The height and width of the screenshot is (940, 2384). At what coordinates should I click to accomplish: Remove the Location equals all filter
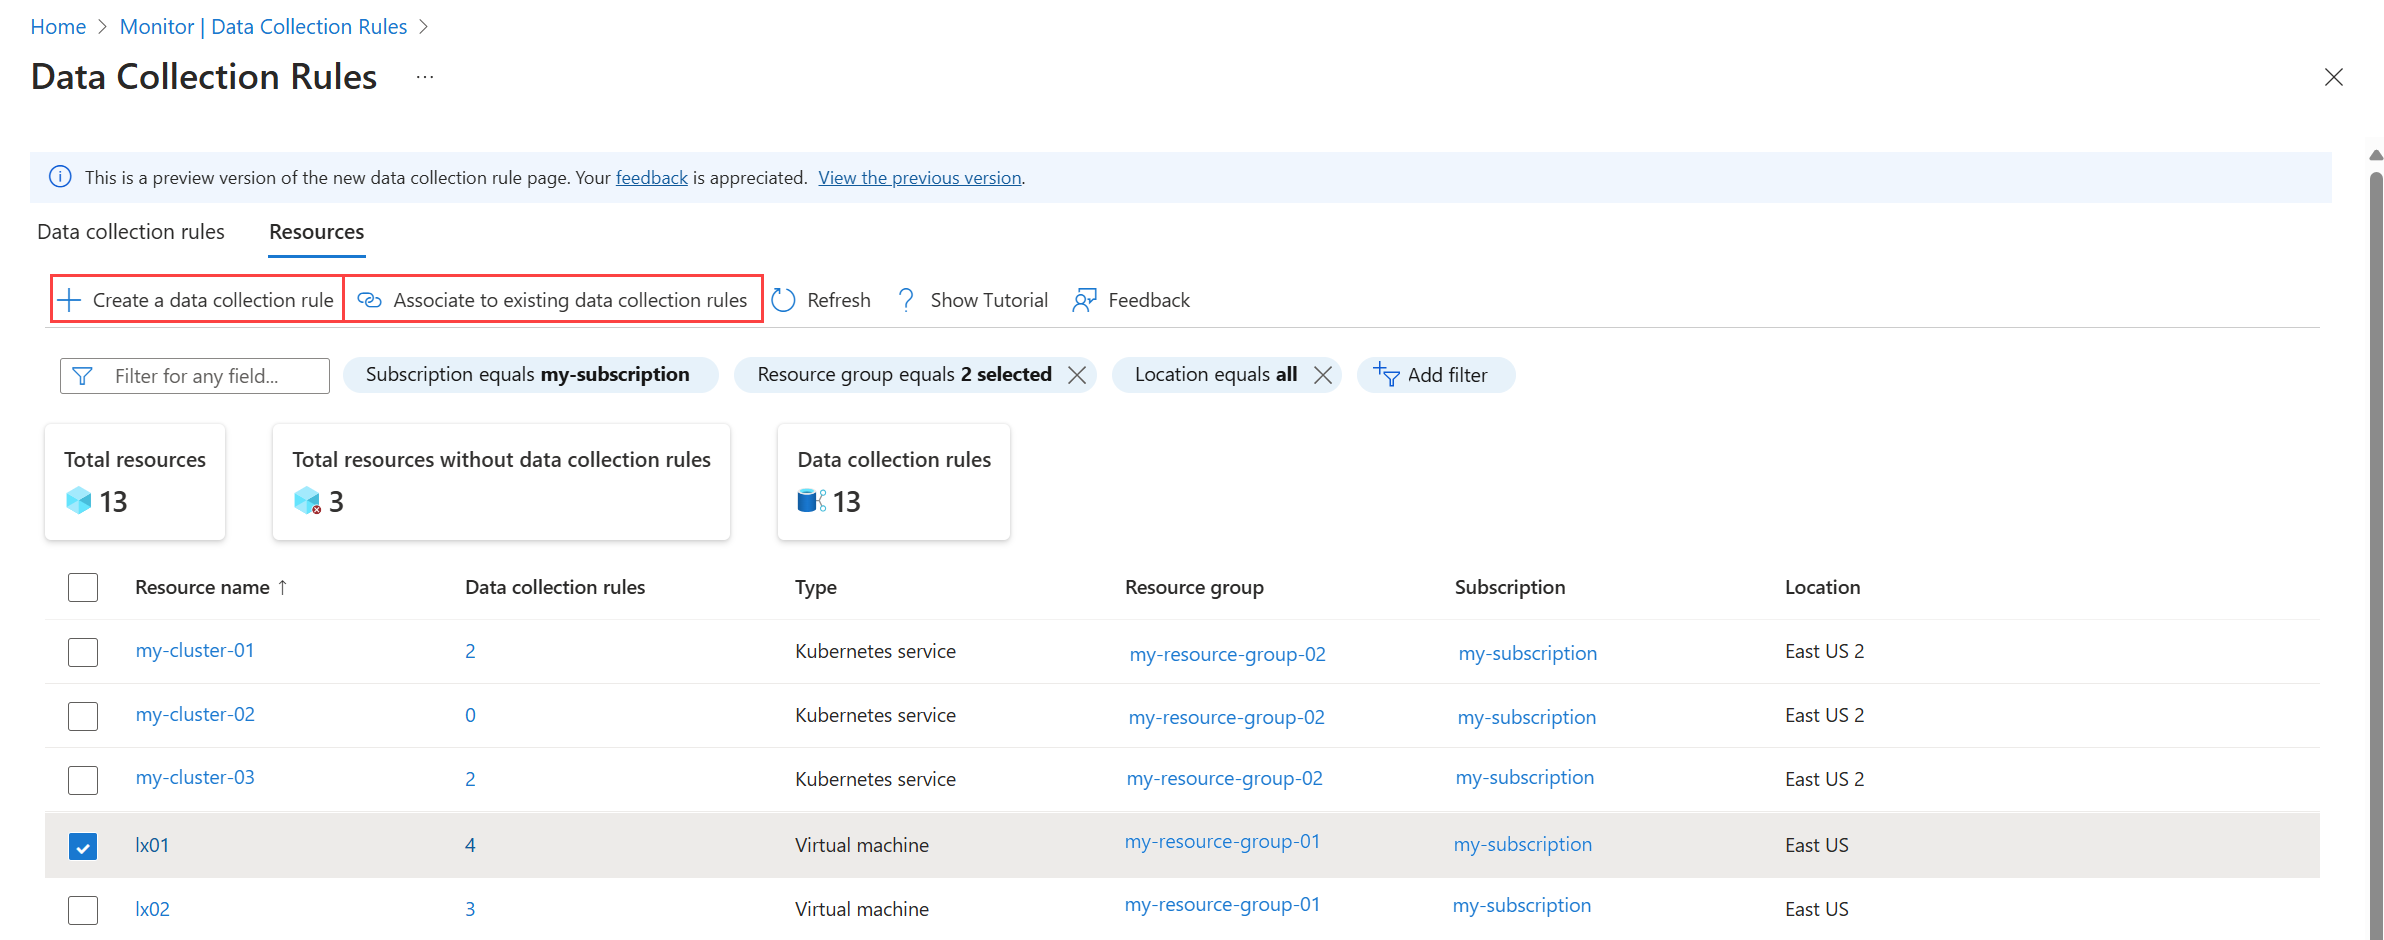click(x=1322, y=375)
